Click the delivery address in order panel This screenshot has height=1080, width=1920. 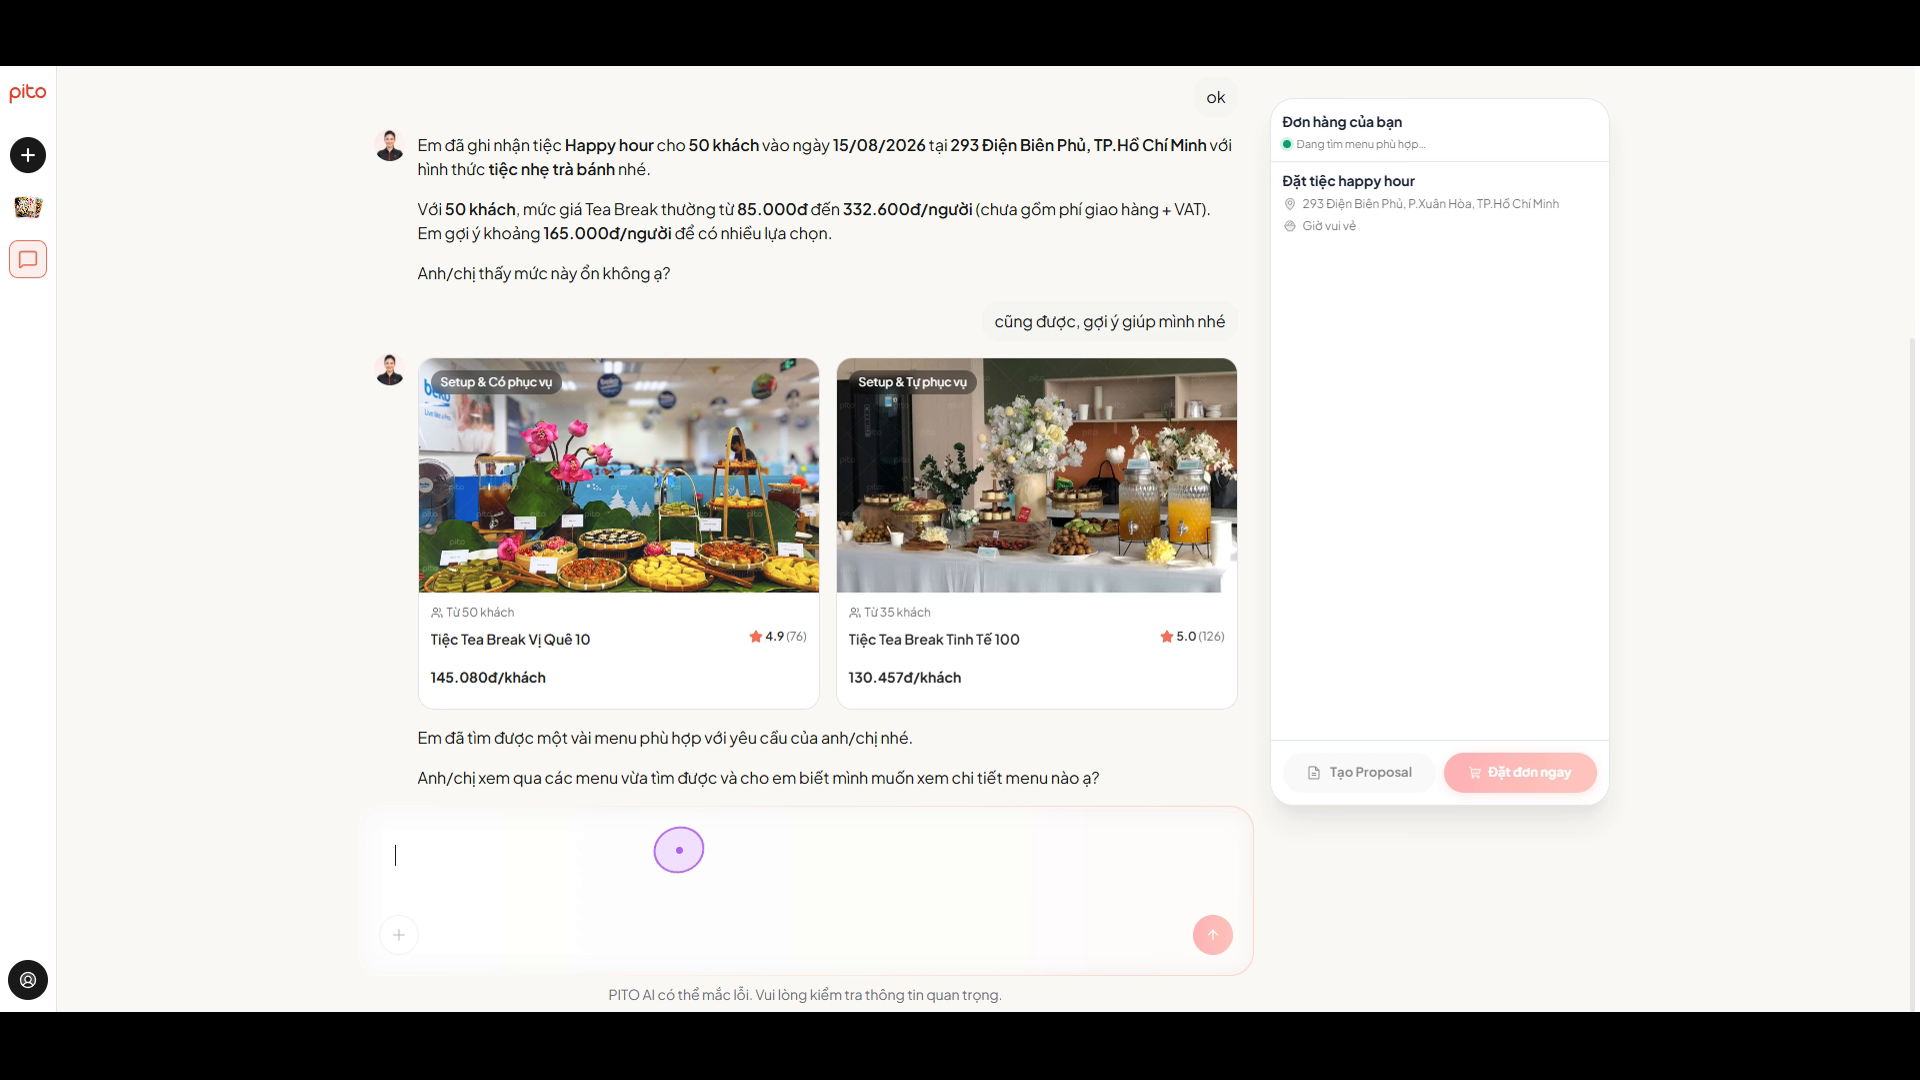click(x=1430, y=204)
